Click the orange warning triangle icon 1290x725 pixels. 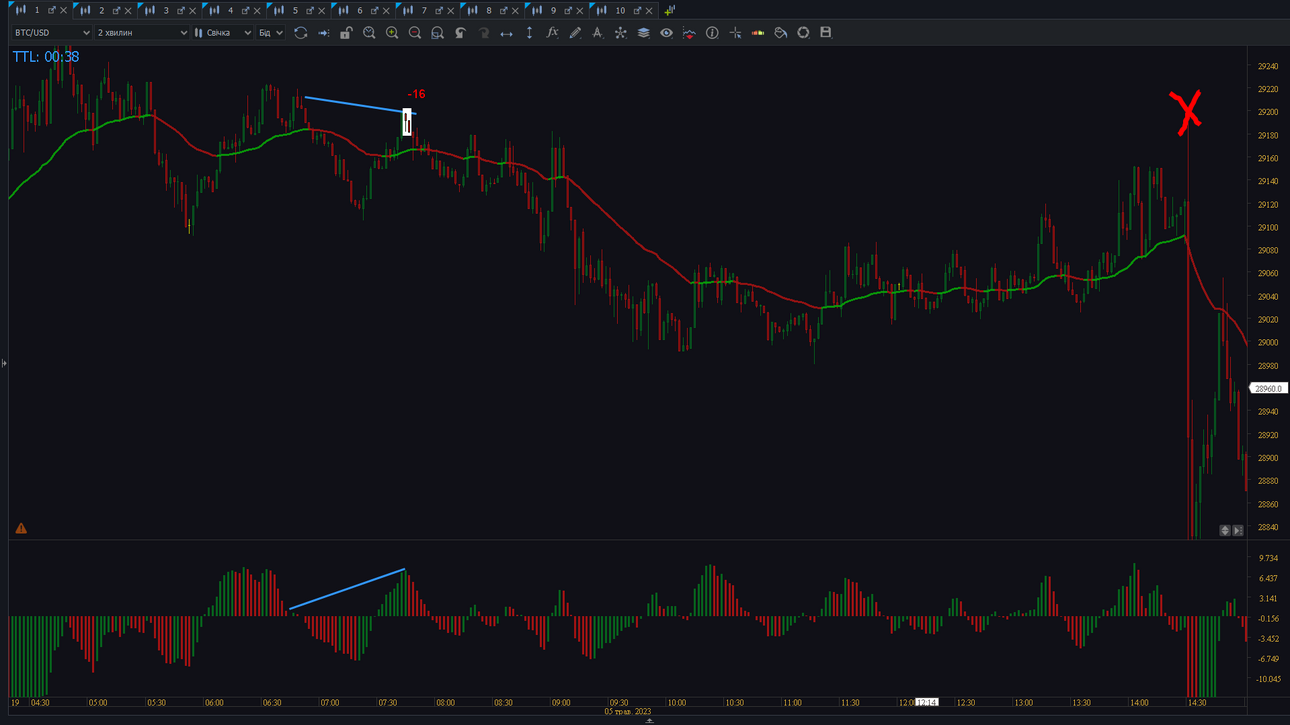21,528
